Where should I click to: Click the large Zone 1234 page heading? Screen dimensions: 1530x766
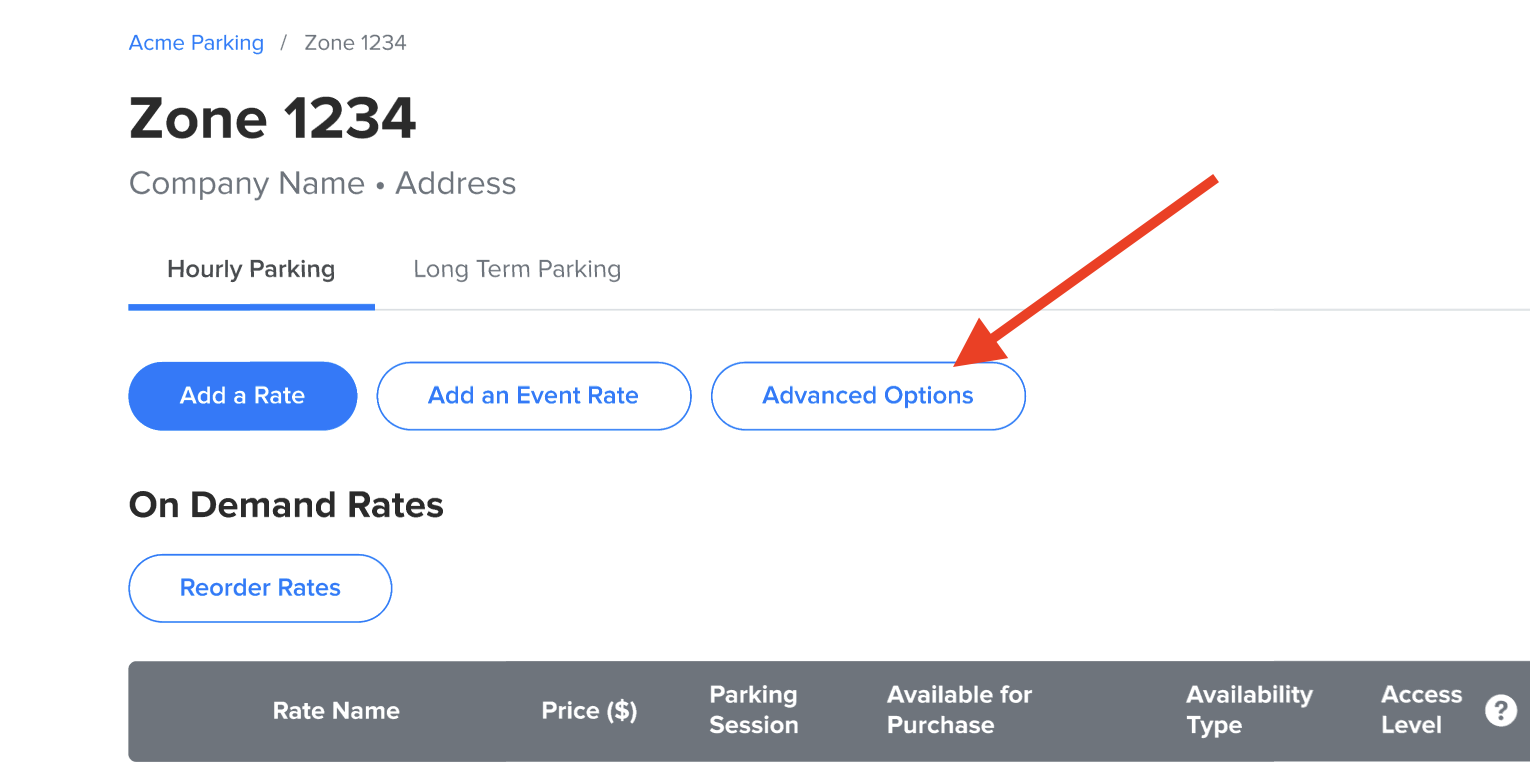[x=272, y=119]
